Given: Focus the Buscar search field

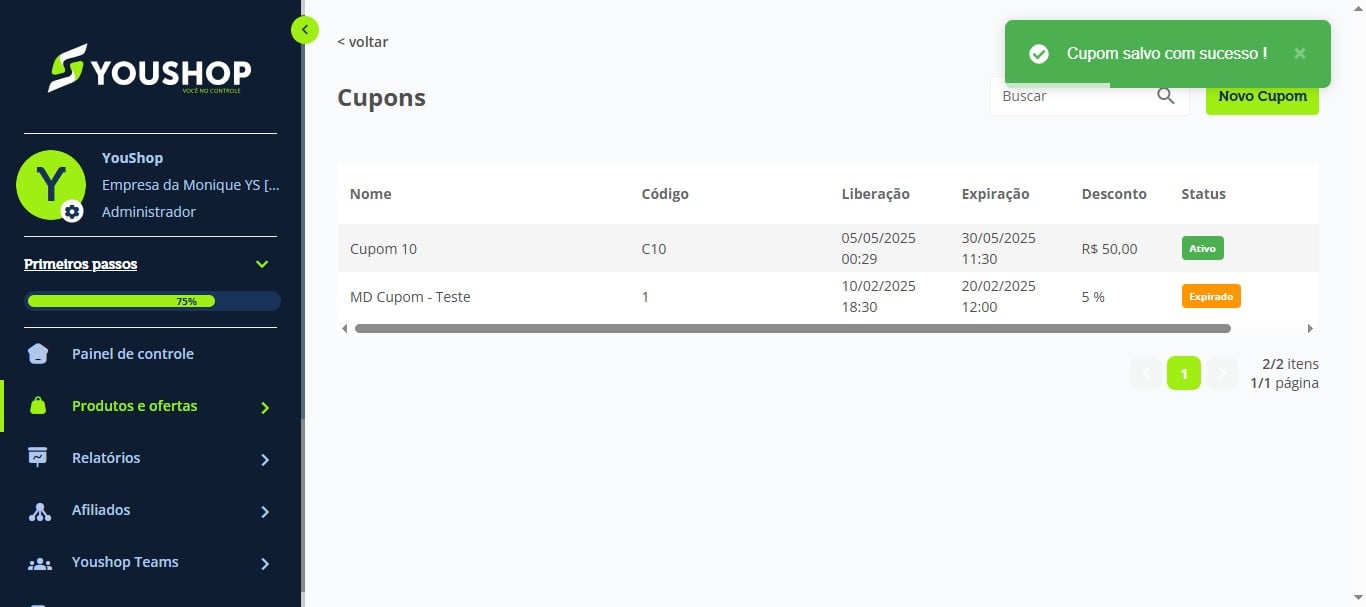Looking at the screenshot, I should pyautogui.click(x=1075, y=96).
